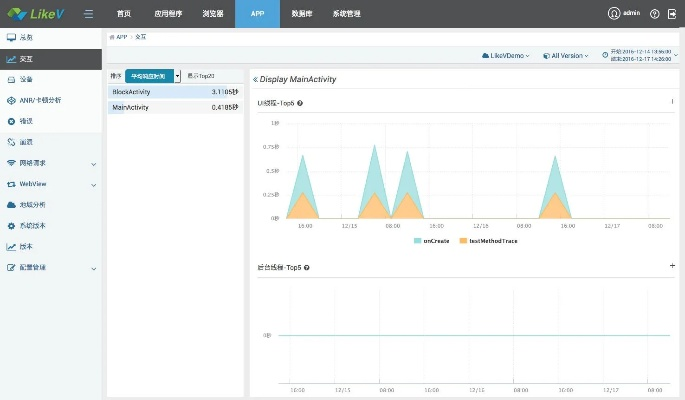The image size is (685, 400).
Task: Expand the background thread Top5 panel with plus
Action: (672, 266)
